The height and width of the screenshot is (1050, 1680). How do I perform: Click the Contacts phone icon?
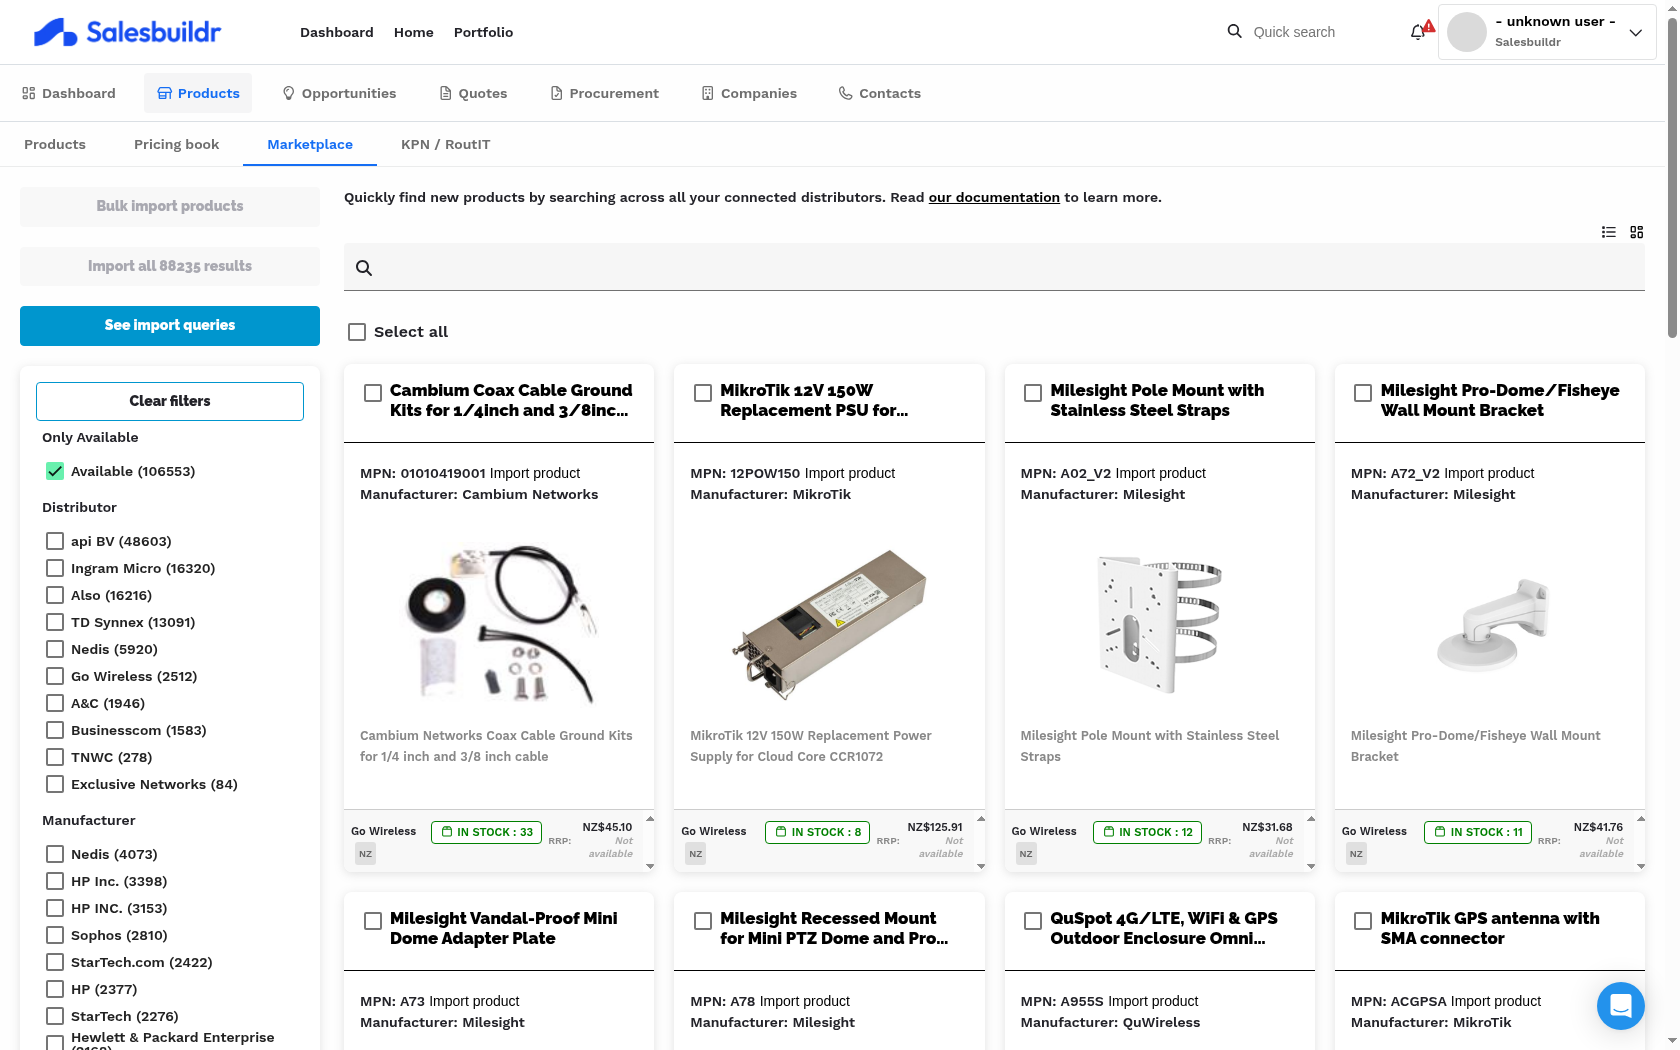846,93
